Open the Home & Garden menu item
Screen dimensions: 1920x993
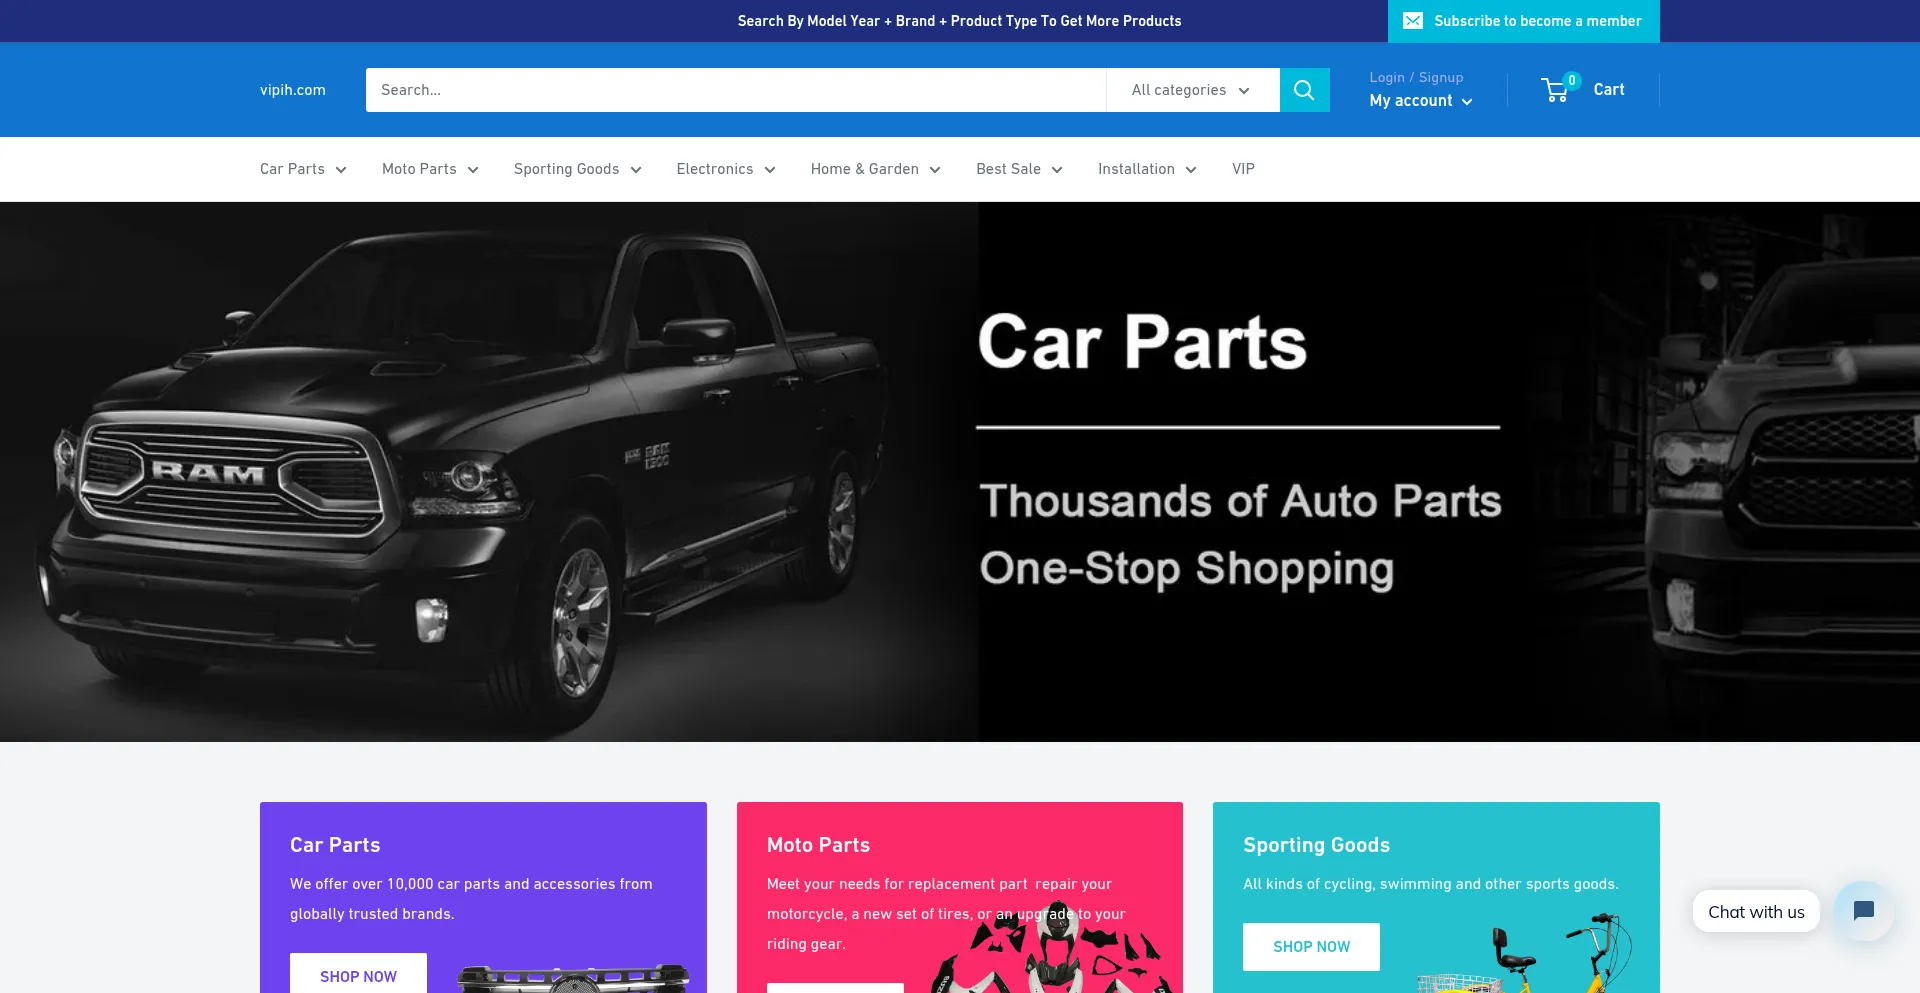[865, 169]
